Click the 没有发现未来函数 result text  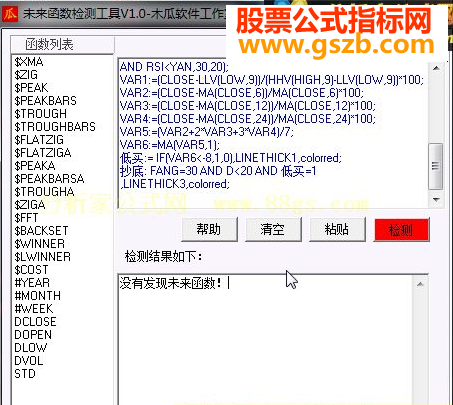(170, 283)
